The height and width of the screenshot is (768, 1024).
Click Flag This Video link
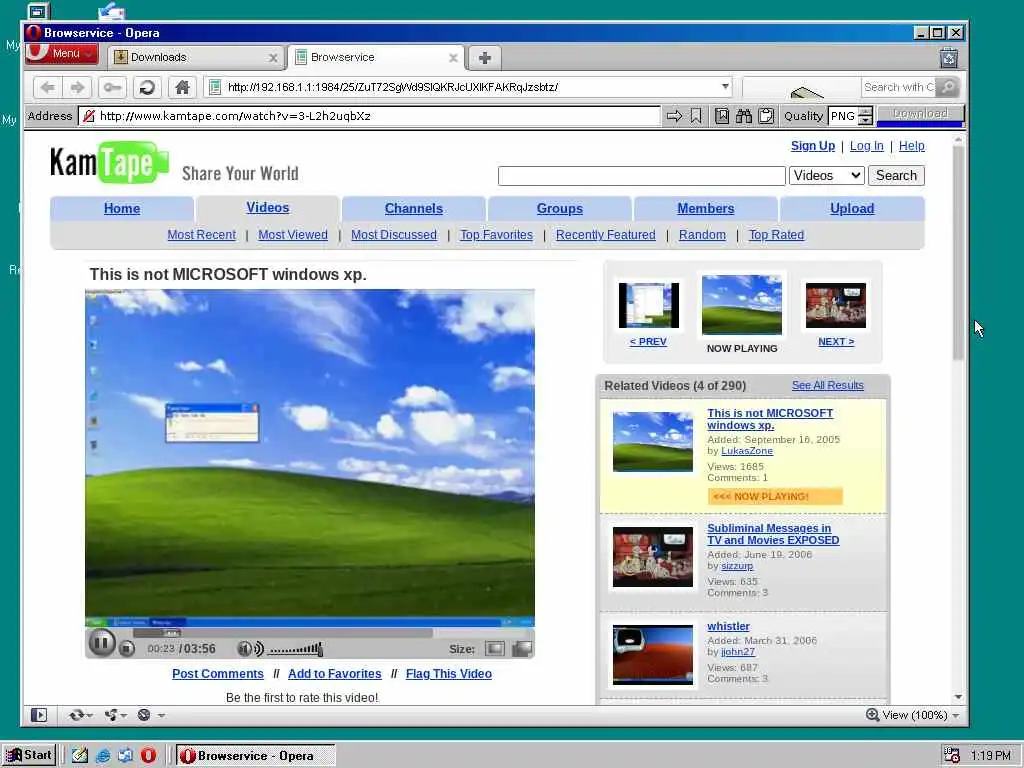click(449, 673)
